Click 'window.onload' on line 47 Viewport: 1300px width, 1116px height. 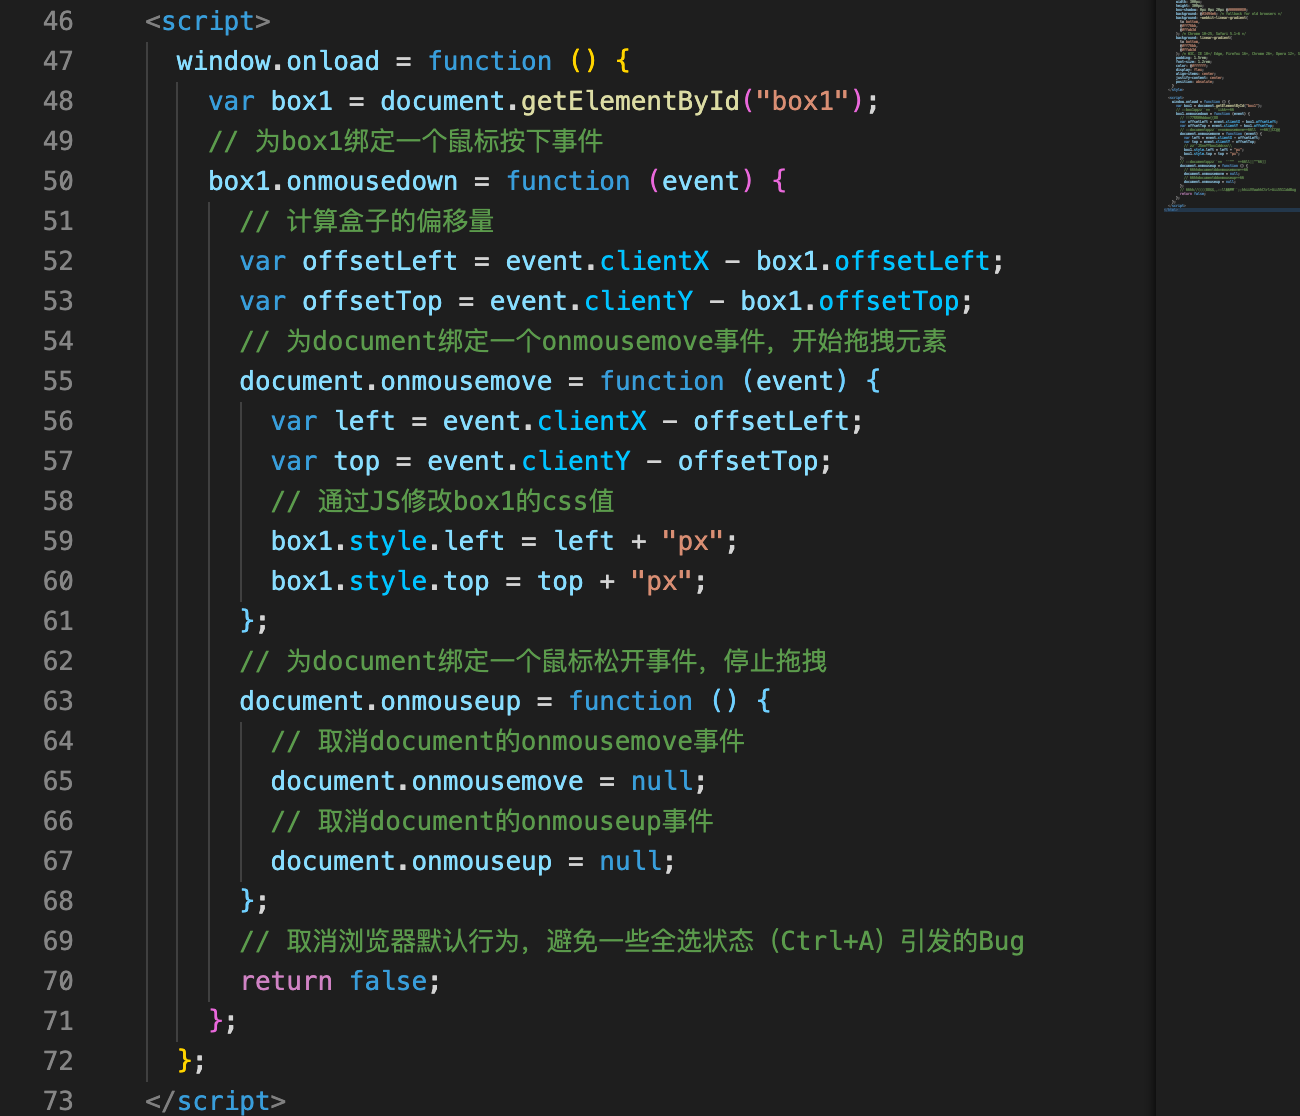[278, 61]
